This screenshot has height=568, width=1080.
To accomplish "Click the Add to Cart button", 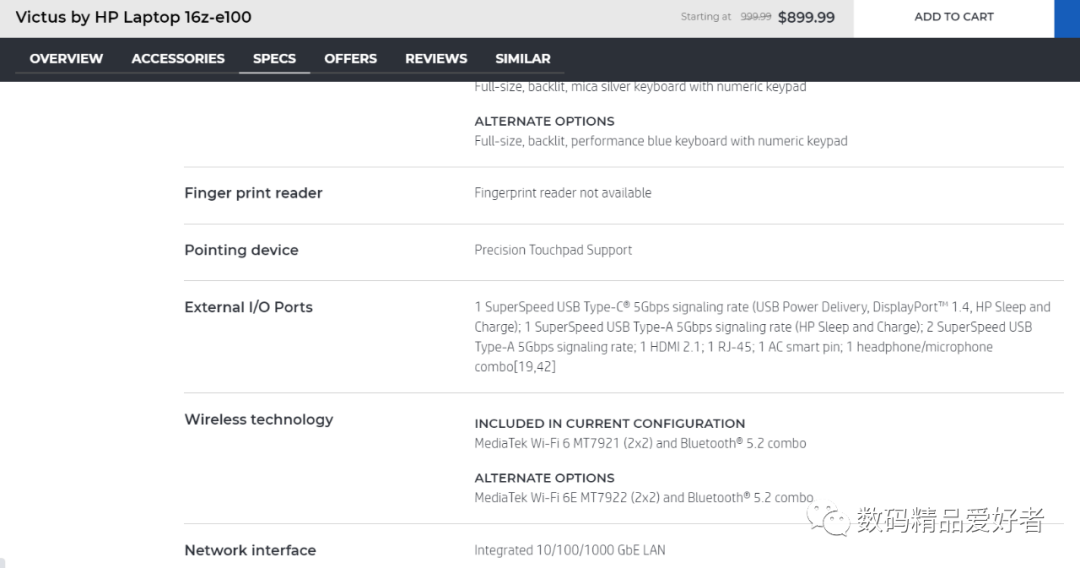I will pyautogui.click(x=953, y=17).
